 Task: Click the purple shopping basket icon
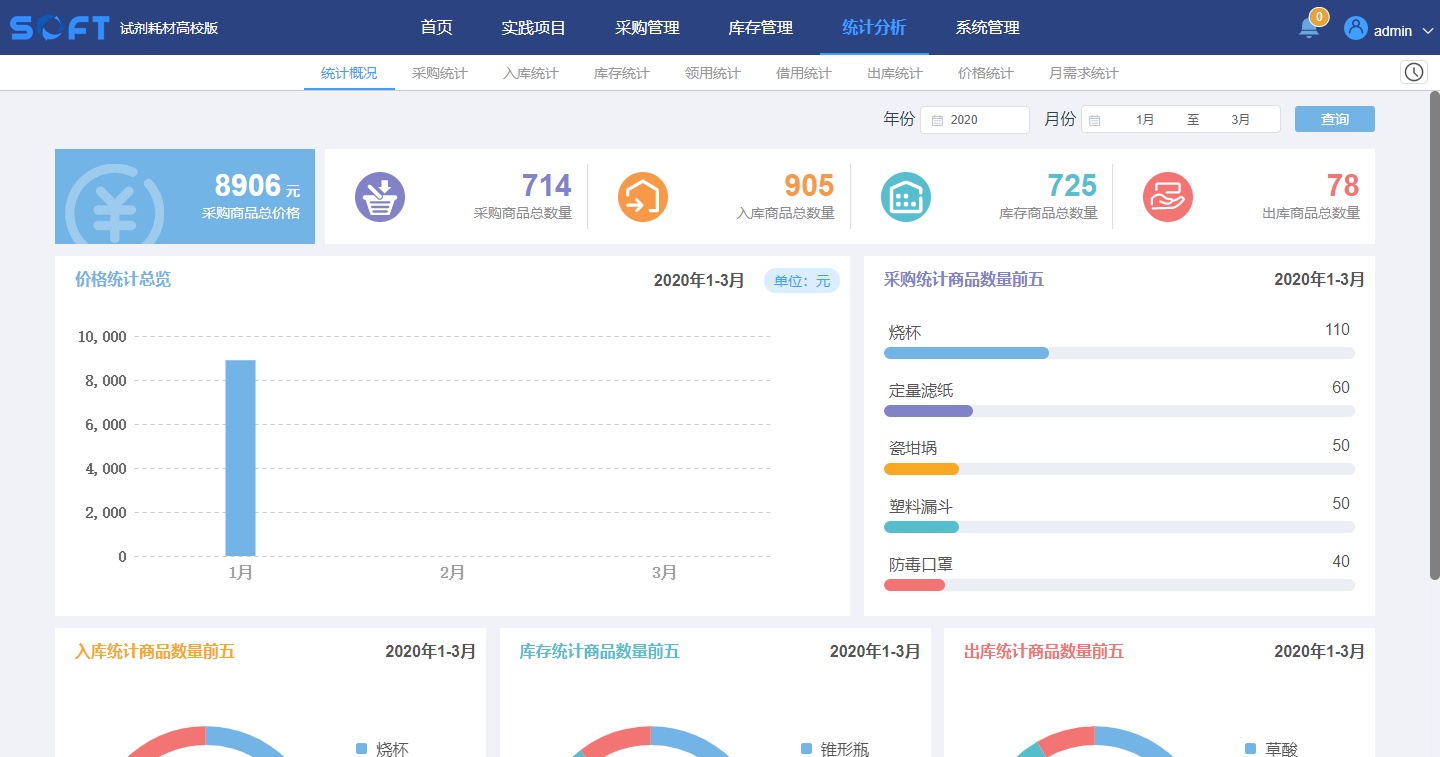pos(380,196)
